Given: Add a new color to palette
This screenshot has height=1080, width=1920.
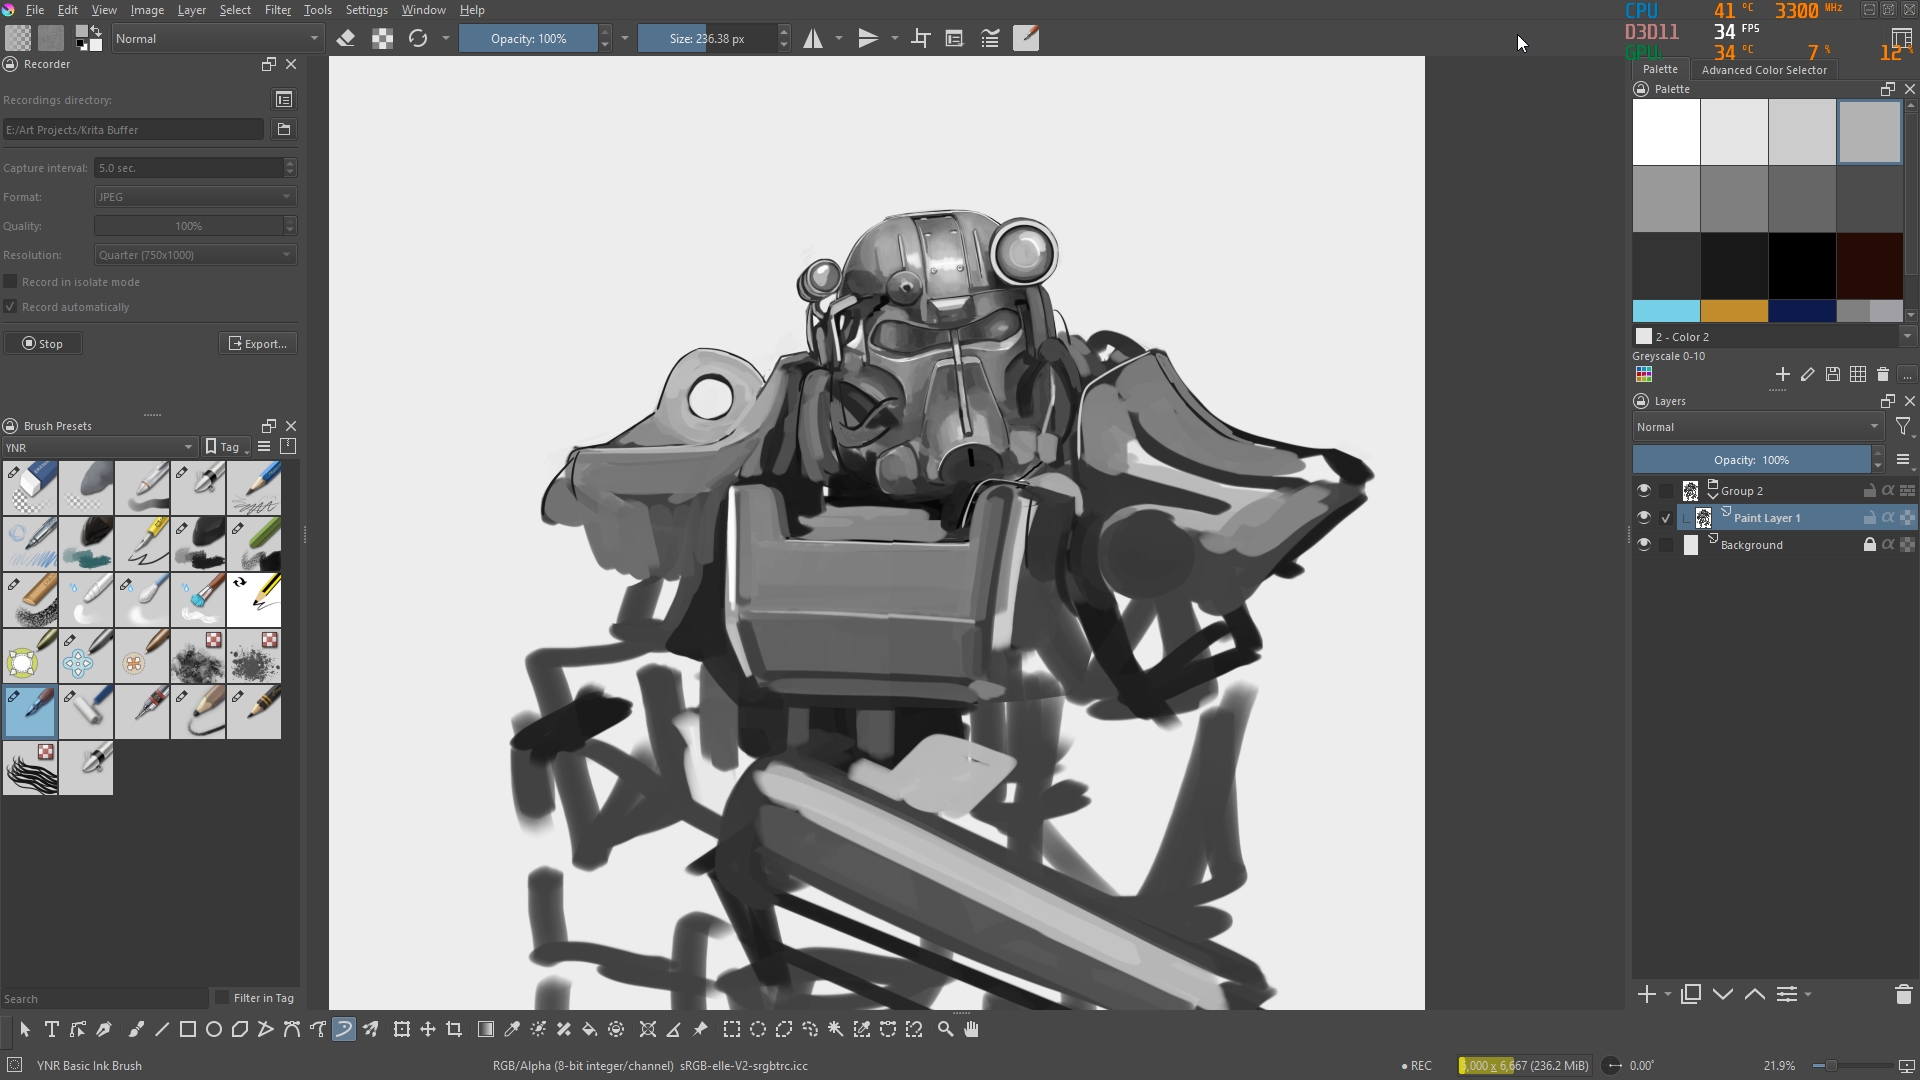Looking at the screenshot, I should [1782, 375].
